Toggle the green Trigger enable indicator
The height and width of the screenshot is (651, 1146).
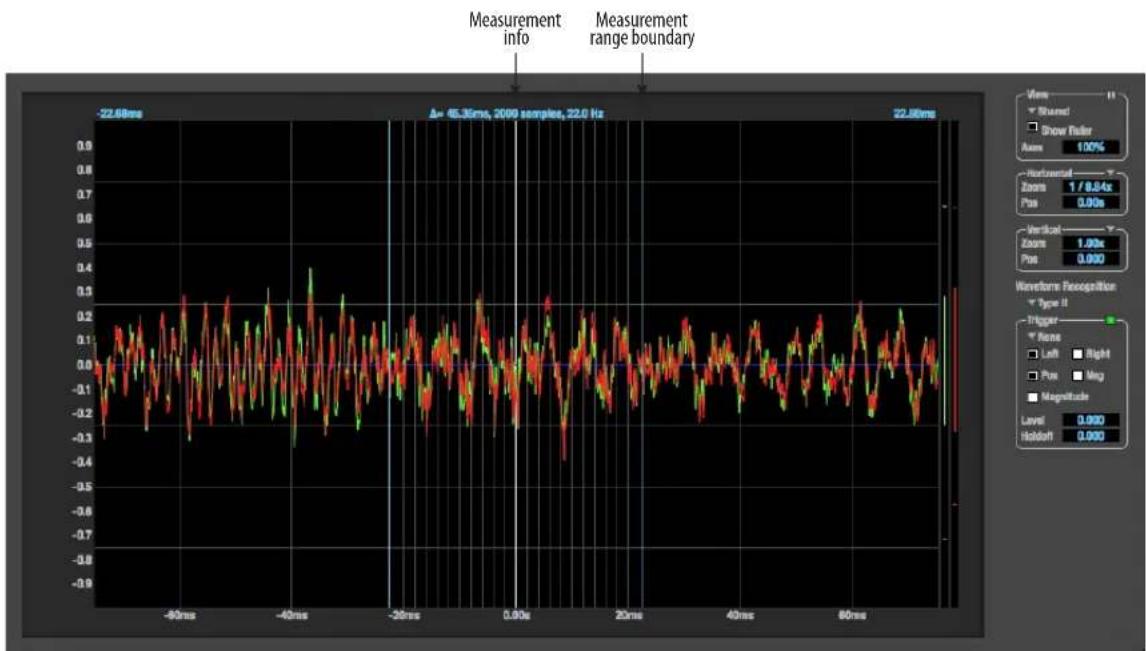click(x=1111, y=320)
